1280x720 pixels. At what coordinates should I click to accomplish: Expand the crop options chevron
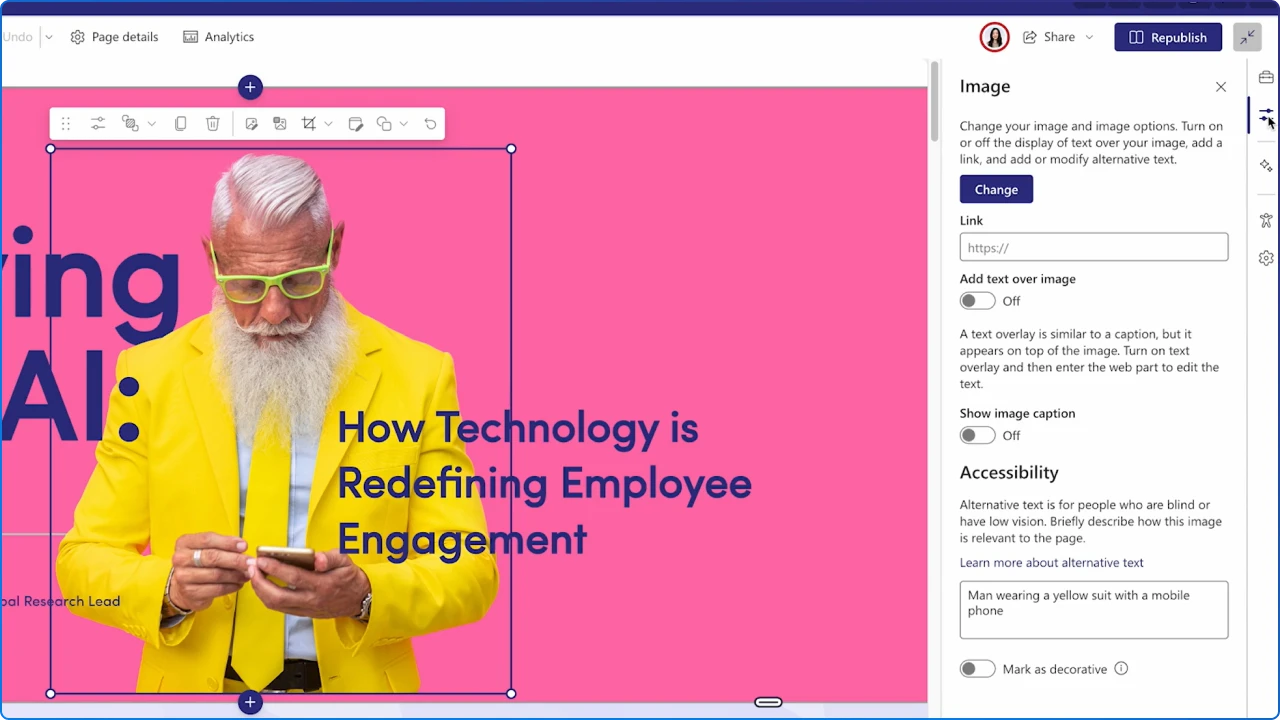coord(328,123)
